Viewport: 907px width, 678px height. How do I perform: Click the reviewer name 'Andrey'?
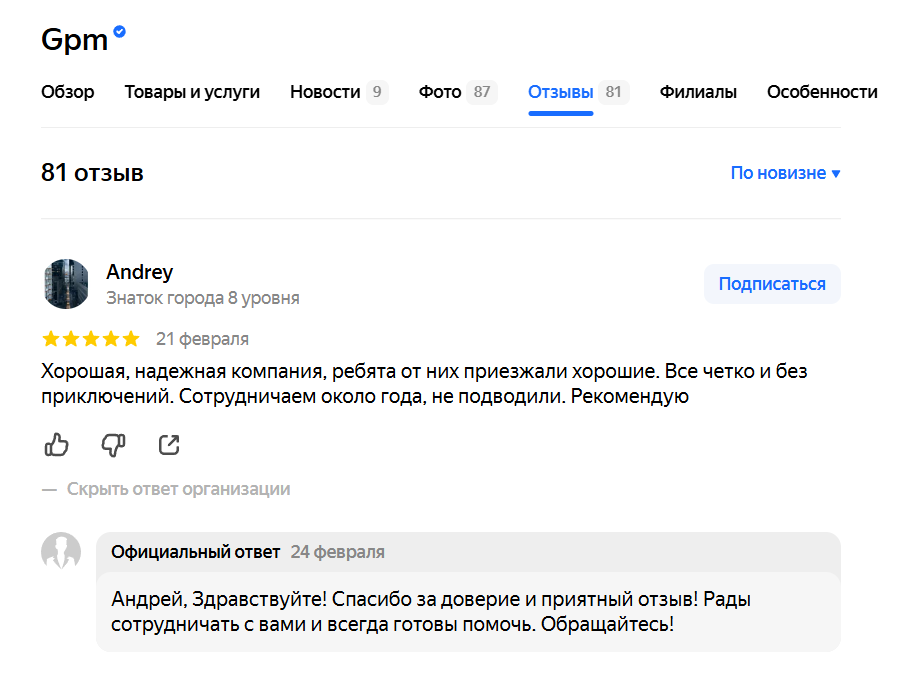click(139, 272)
